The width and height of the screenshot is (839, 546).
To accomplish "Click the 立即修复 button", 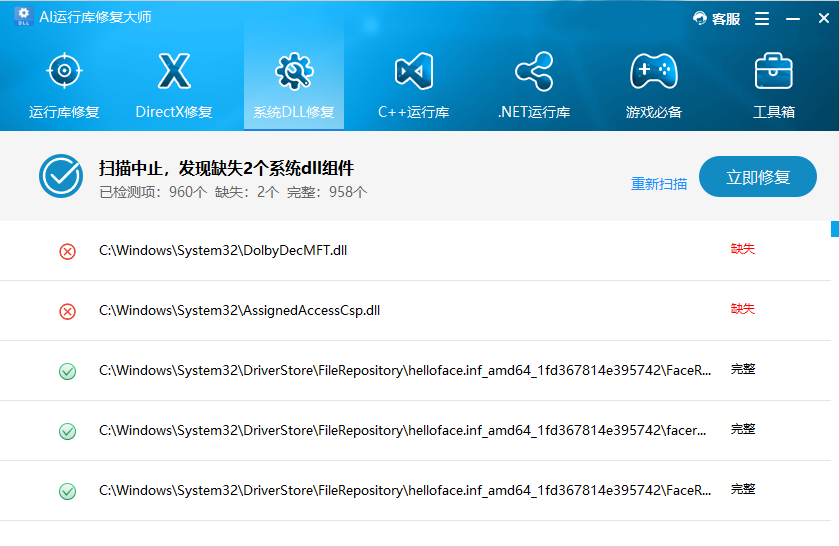I will [758, 177].
